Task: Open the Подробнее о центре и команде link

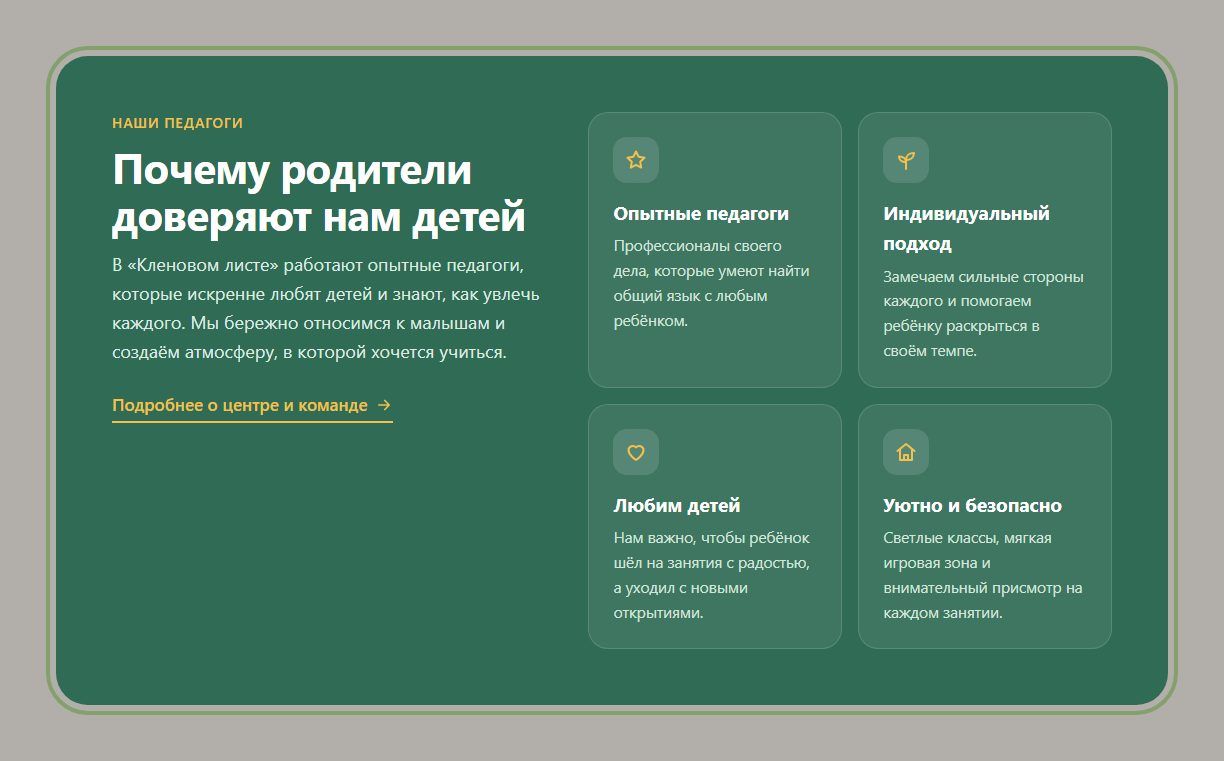Action: pos(252,406)
